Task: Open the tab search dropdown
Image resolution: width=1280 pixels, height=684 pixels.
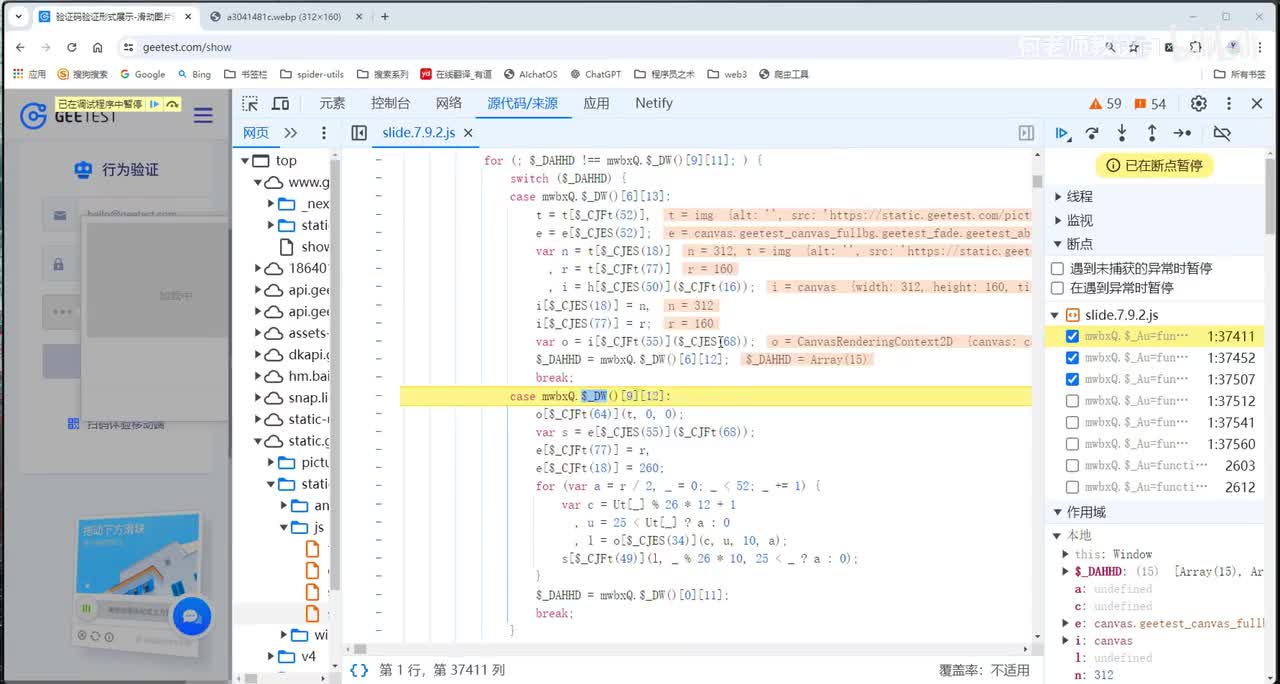Action: 18,16
